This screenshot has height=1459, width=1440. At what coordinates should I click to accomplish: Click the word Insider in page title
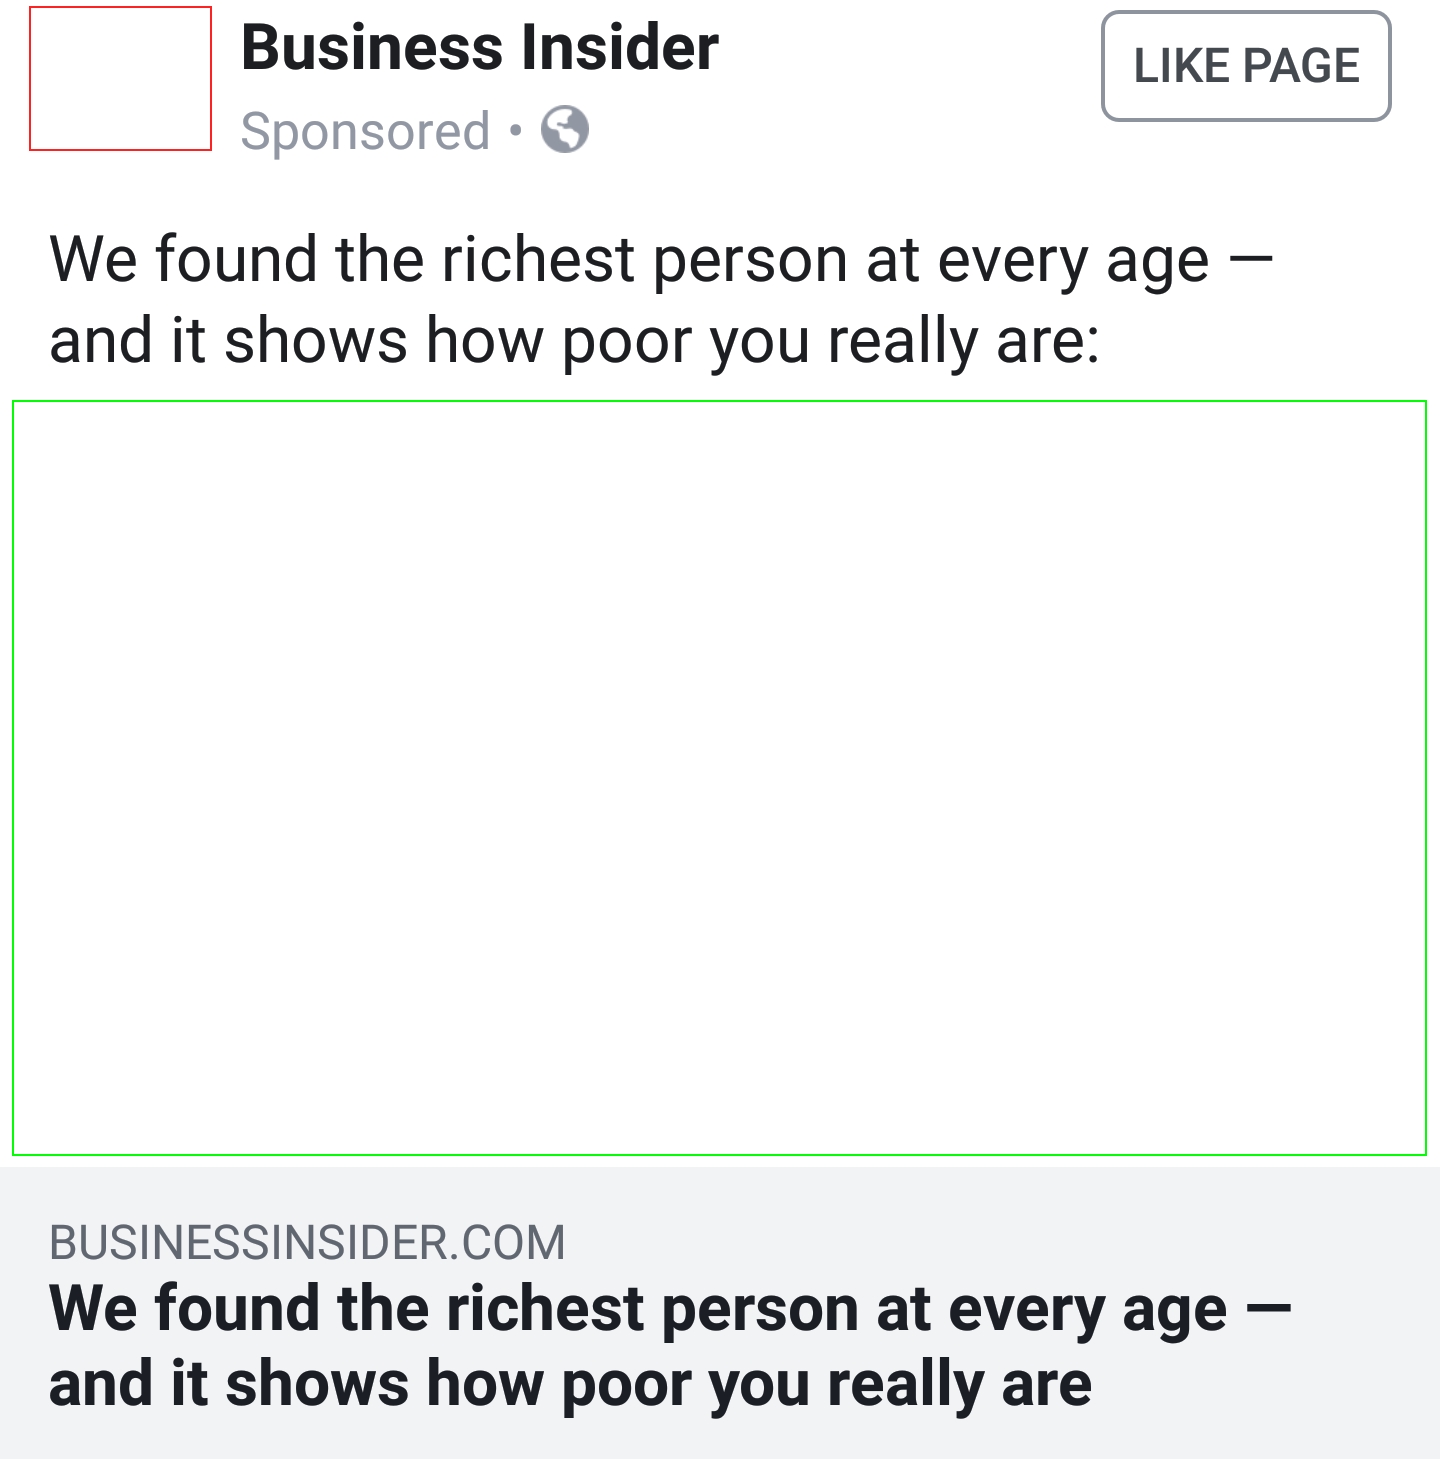pyautogui.click(x=621, y=48)
